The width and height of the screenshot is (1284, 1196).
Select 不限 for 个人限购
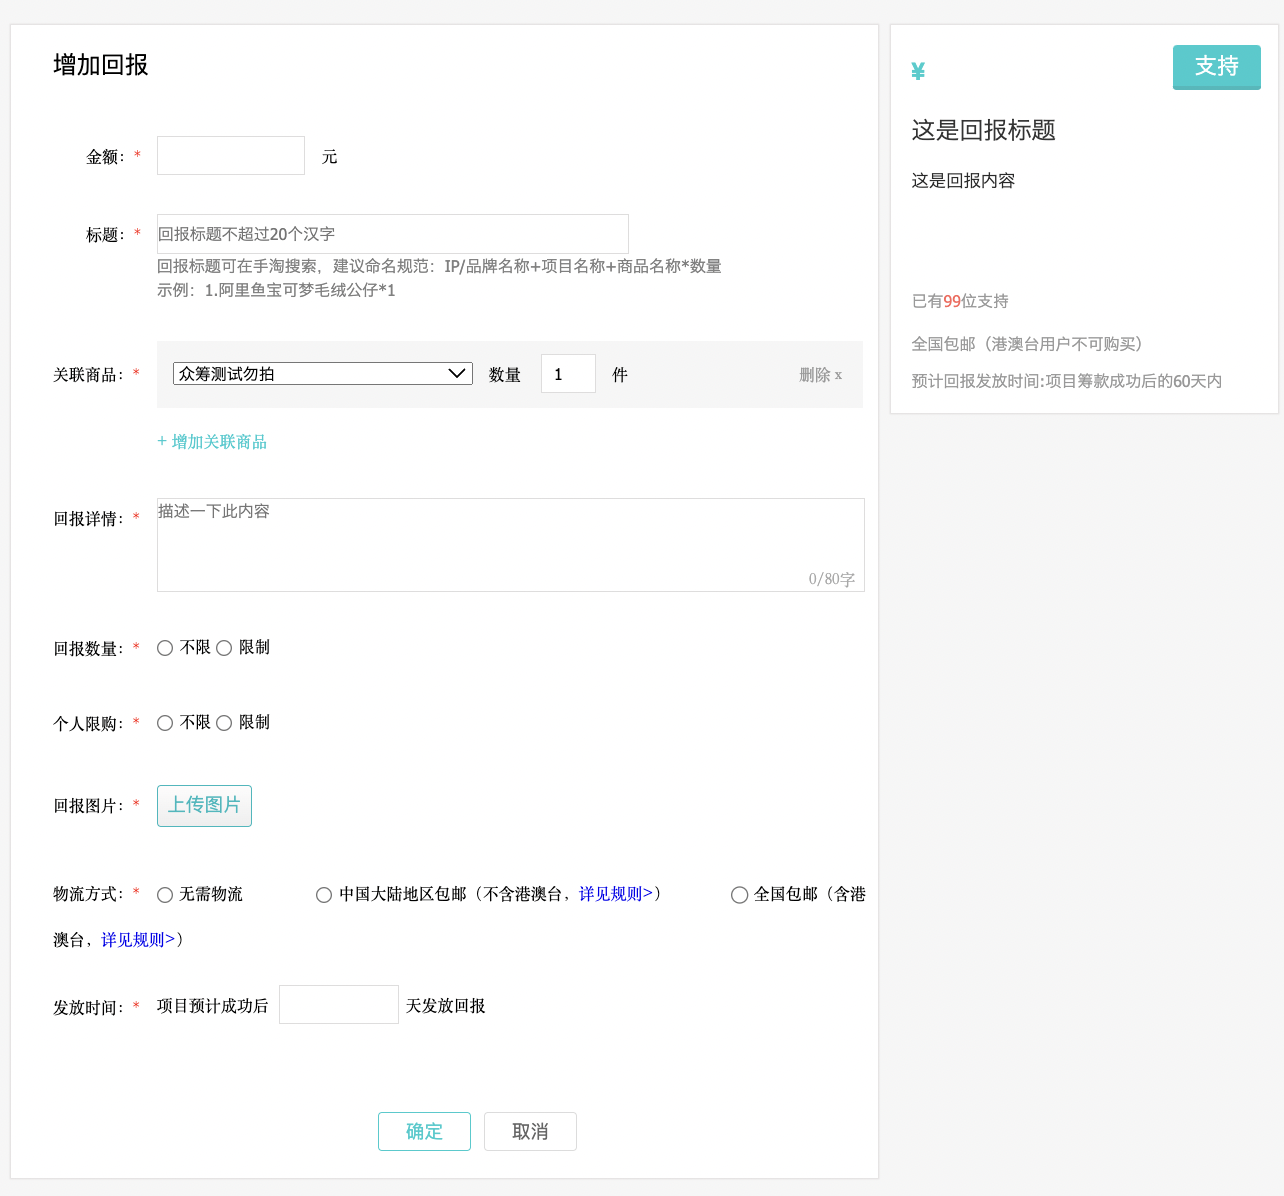coord(164,722)
